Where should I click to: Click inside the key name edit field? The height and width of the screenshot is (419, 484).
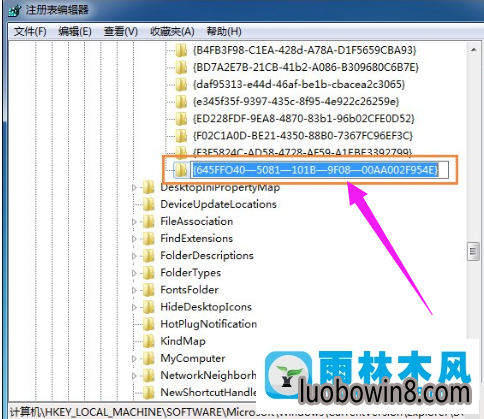coord(319,170)
